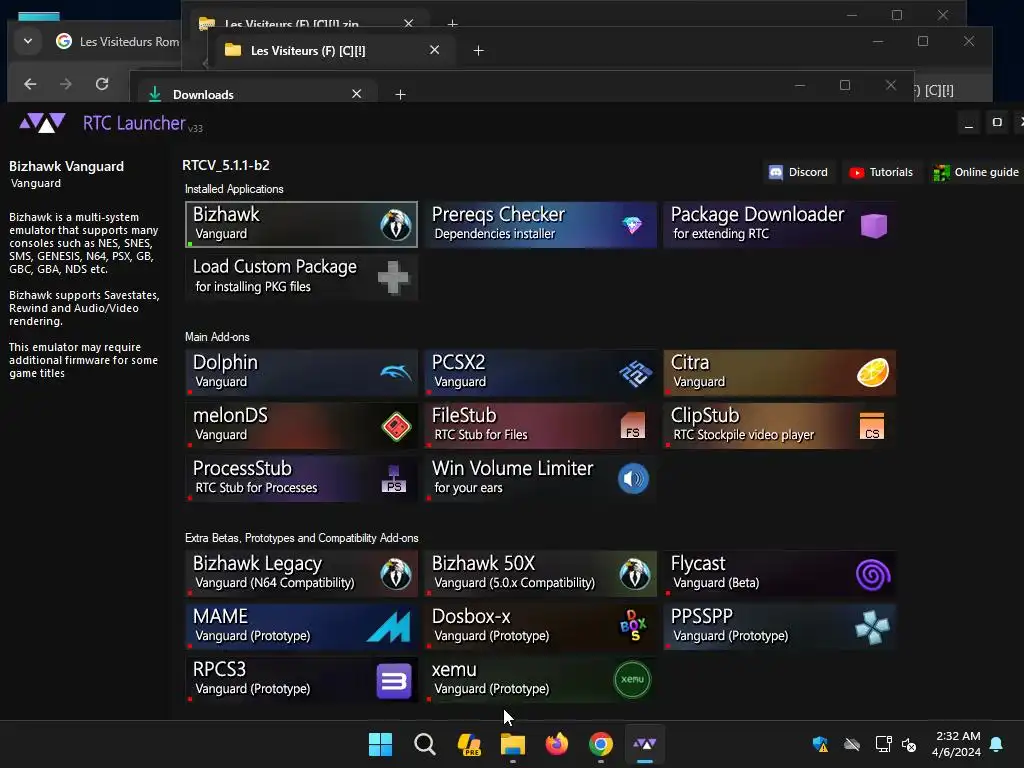Open Chrome tab search dropdown chevron
The height and width of the screenshot is (768, 1024).
(27, 41)
